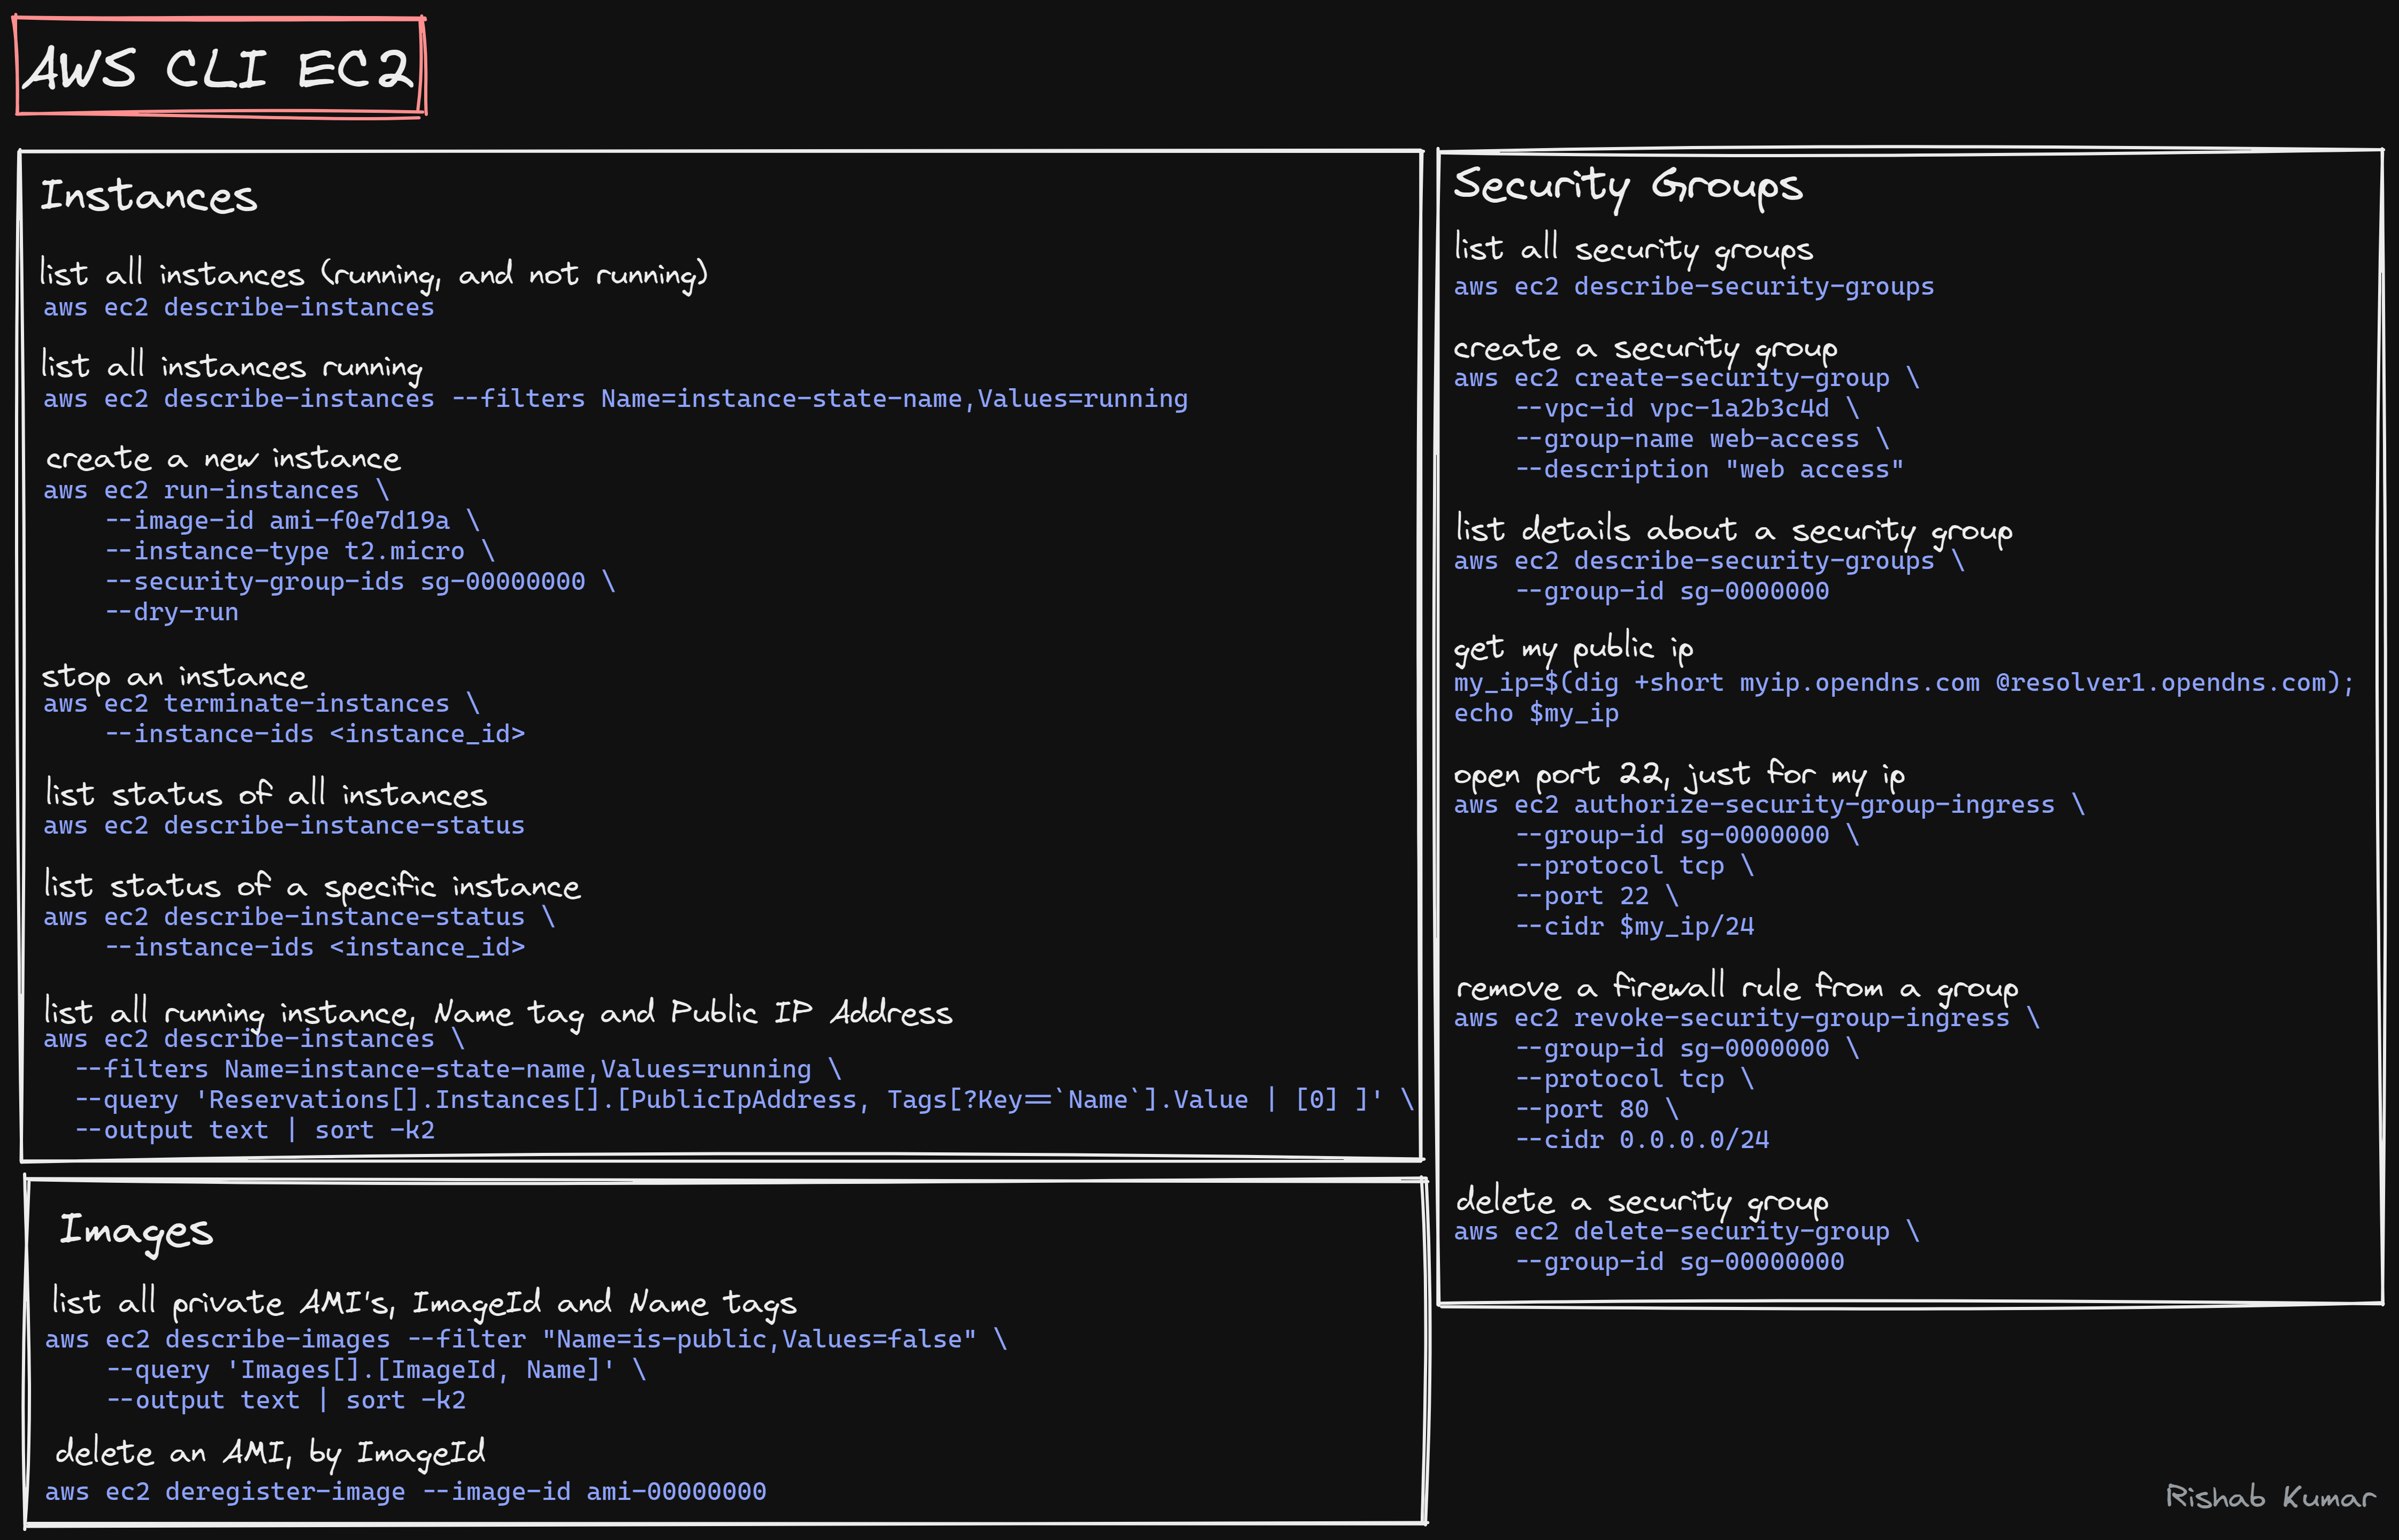This screenshot has width=2399, height=1540.
Task: Click 'remove a firewall rule from a group' caption
Action: click(1737, 988)
